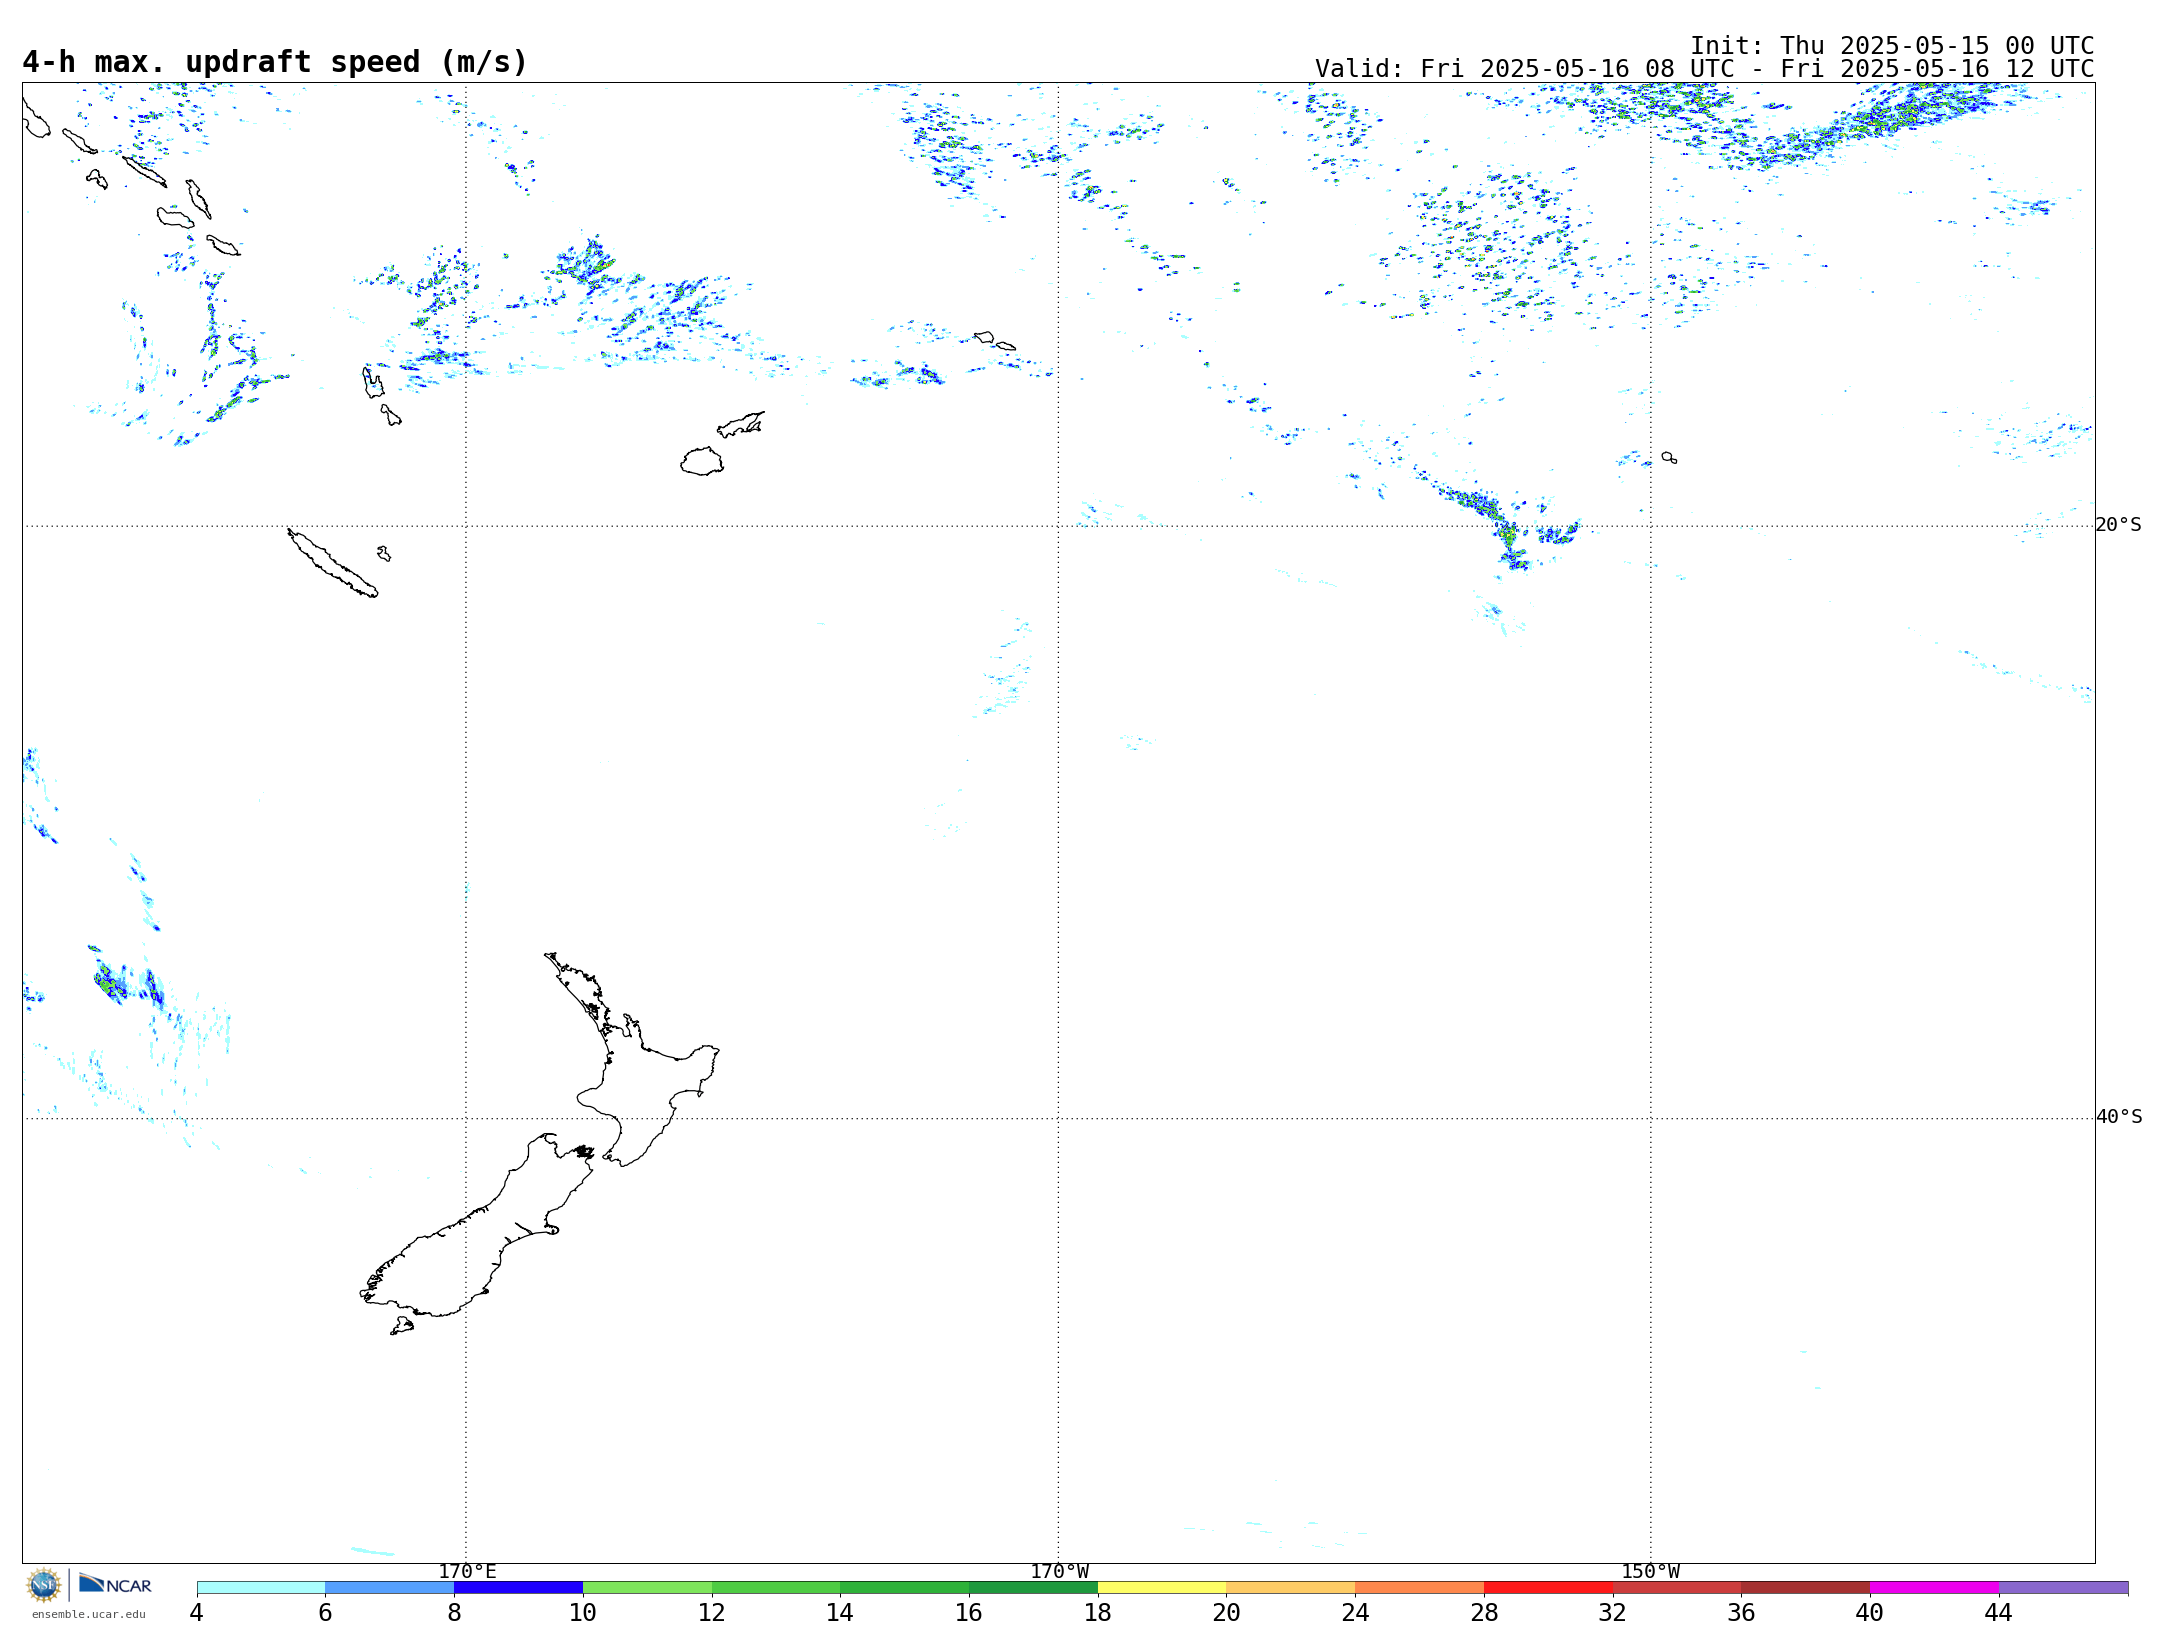Screen dimensions: 2160x1626
Task: Click the 40°S latitude label
Action: click(2118, 1117)
